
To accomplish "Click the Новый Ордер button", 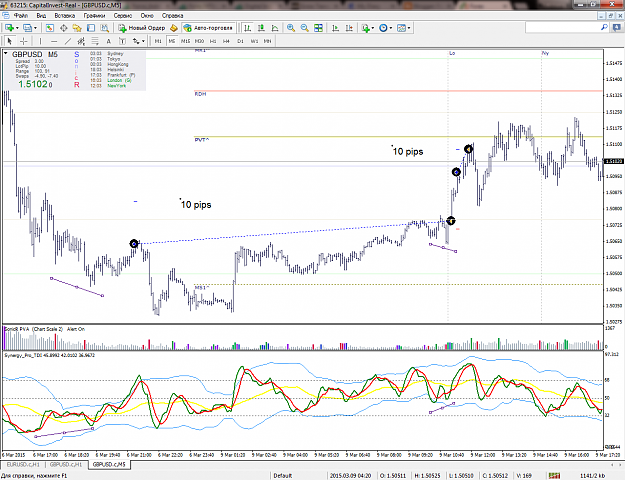I will point(142,28).
